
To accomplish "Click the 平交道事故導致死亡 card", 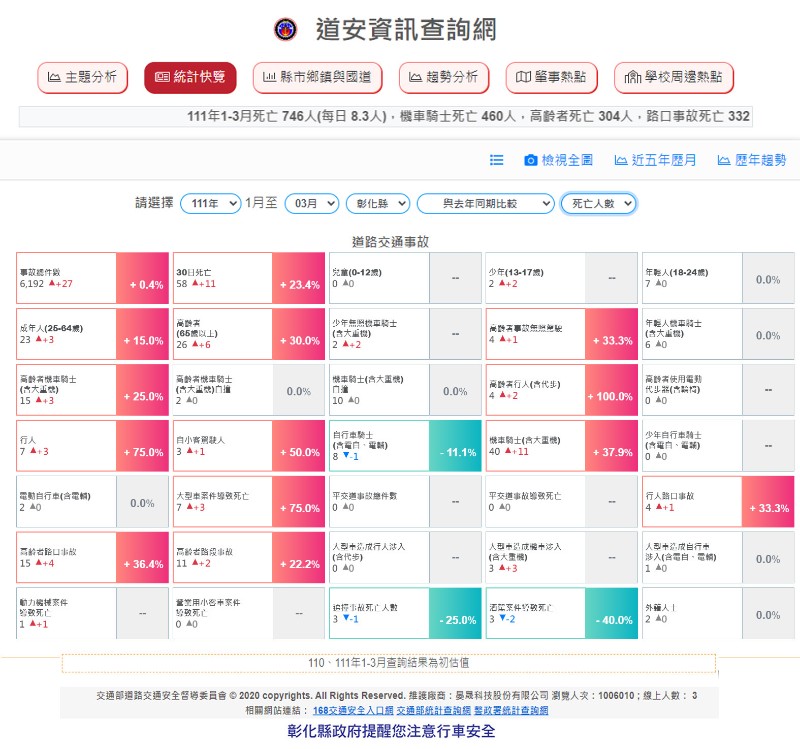I will coord(562,502).
